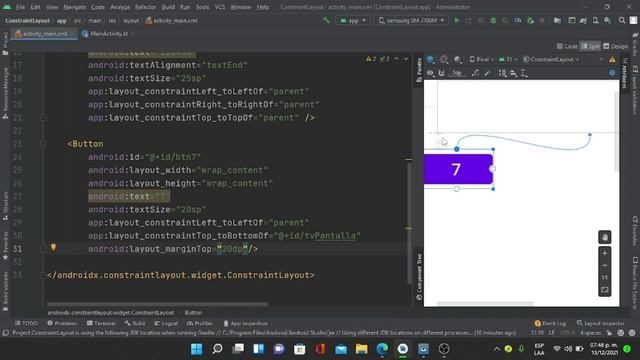
Task: Open the Device Manager toolbar icon
Action: 596,20
